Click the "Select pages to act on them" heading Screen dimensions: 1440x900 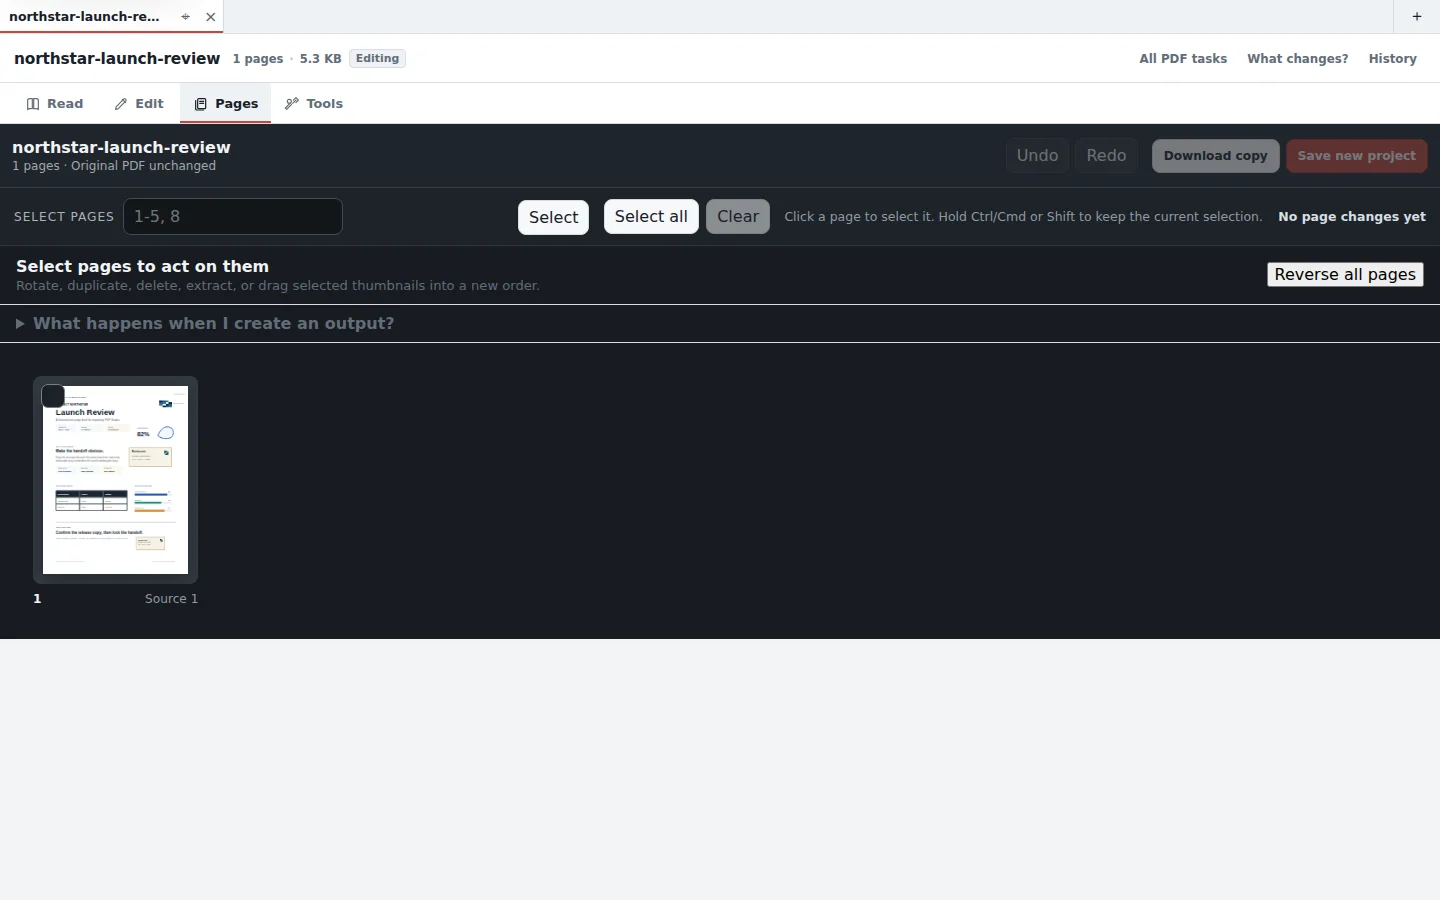pyautogui.click(x=142, y=267)
